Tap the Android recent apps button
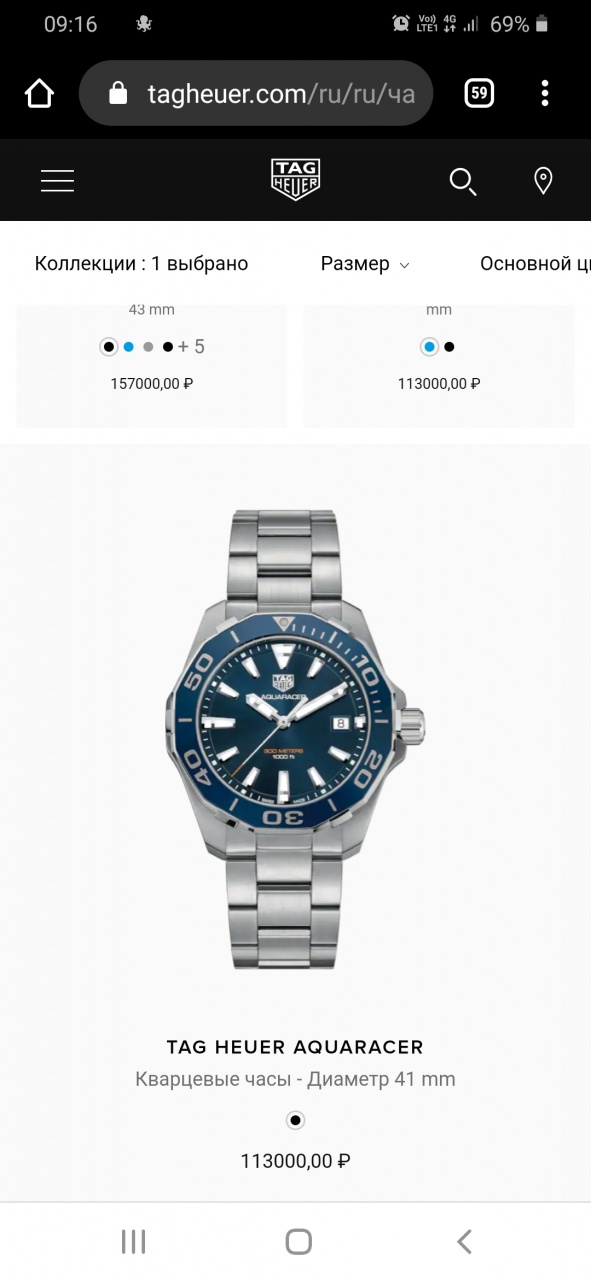Viewport: 591px width, 1280px height. click(x=133, y=1242)
